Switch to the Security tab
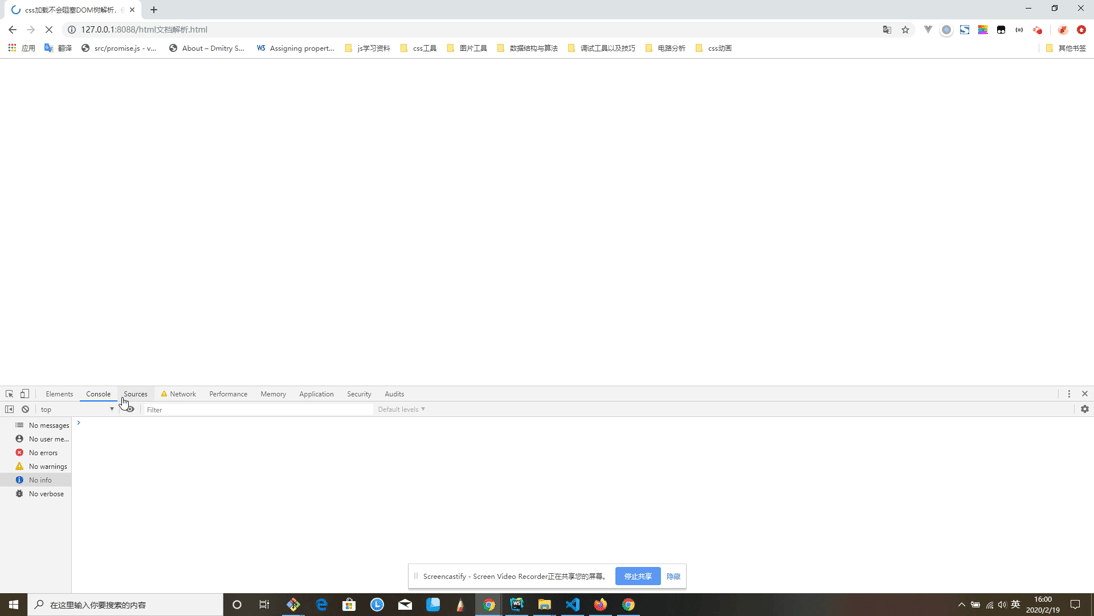The height and width of the screenshot is (616, 1094). 359,394
